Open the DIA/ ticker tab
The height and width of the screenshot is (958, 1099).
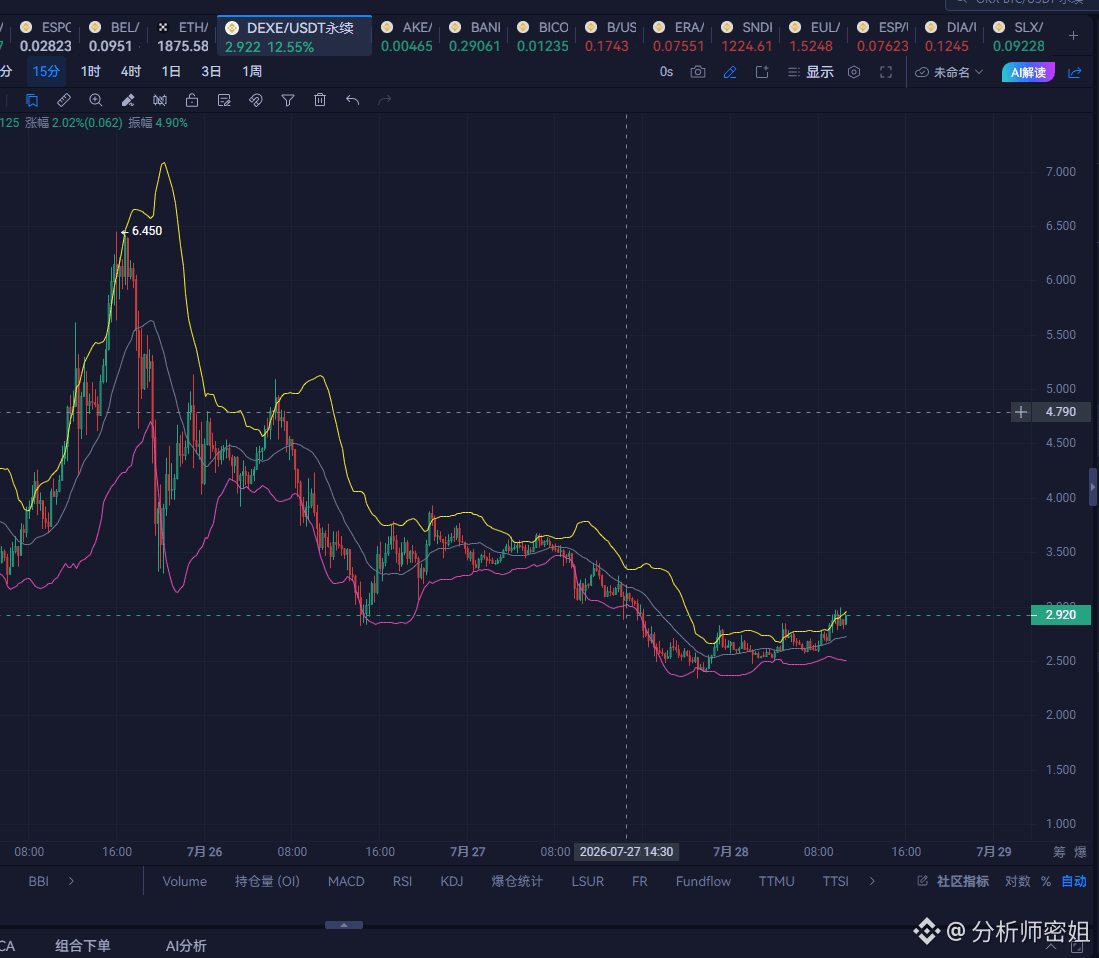pyautogui.click(x=950, y=36)
